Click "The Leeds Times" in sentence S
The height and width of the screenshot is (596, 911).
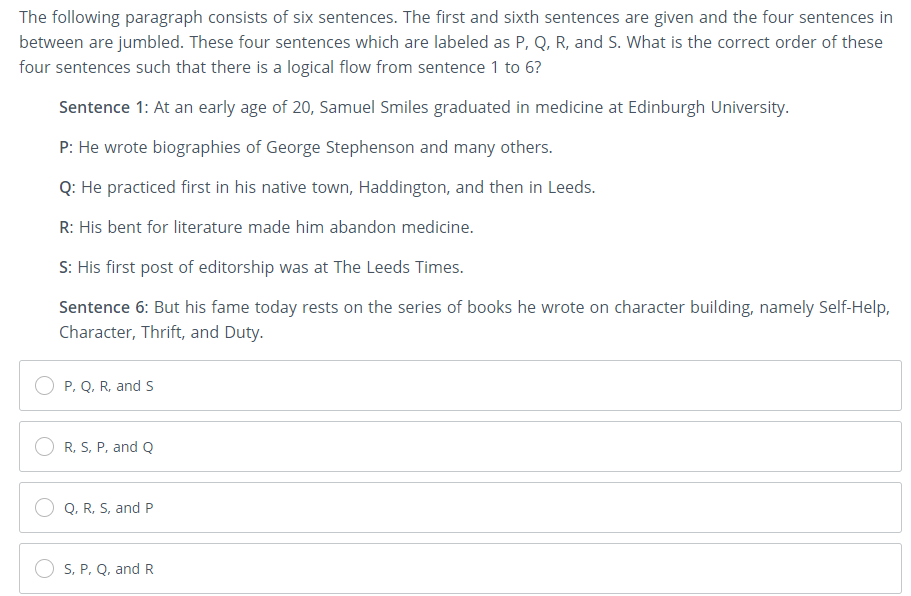tap(397, 267)
